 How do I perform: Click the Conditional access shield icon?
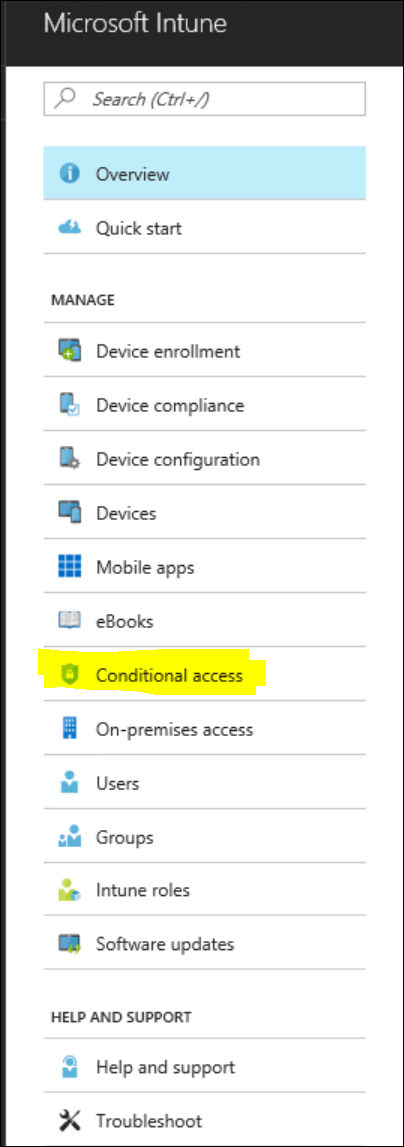point(70,675)
